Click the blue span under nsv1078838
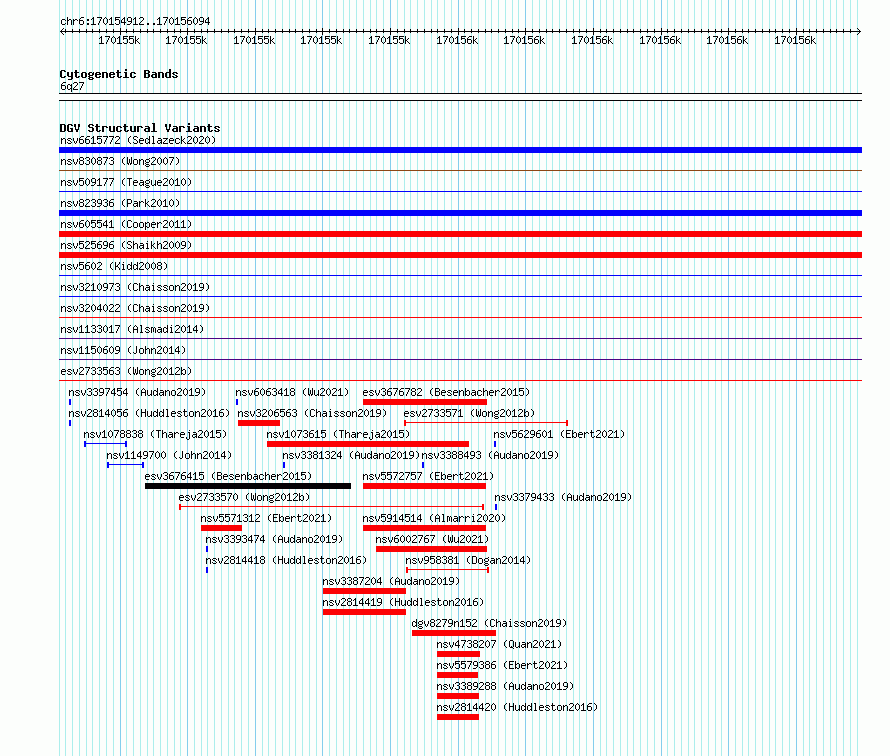Viewport: 890px width, 756px height. pos(106,443)
